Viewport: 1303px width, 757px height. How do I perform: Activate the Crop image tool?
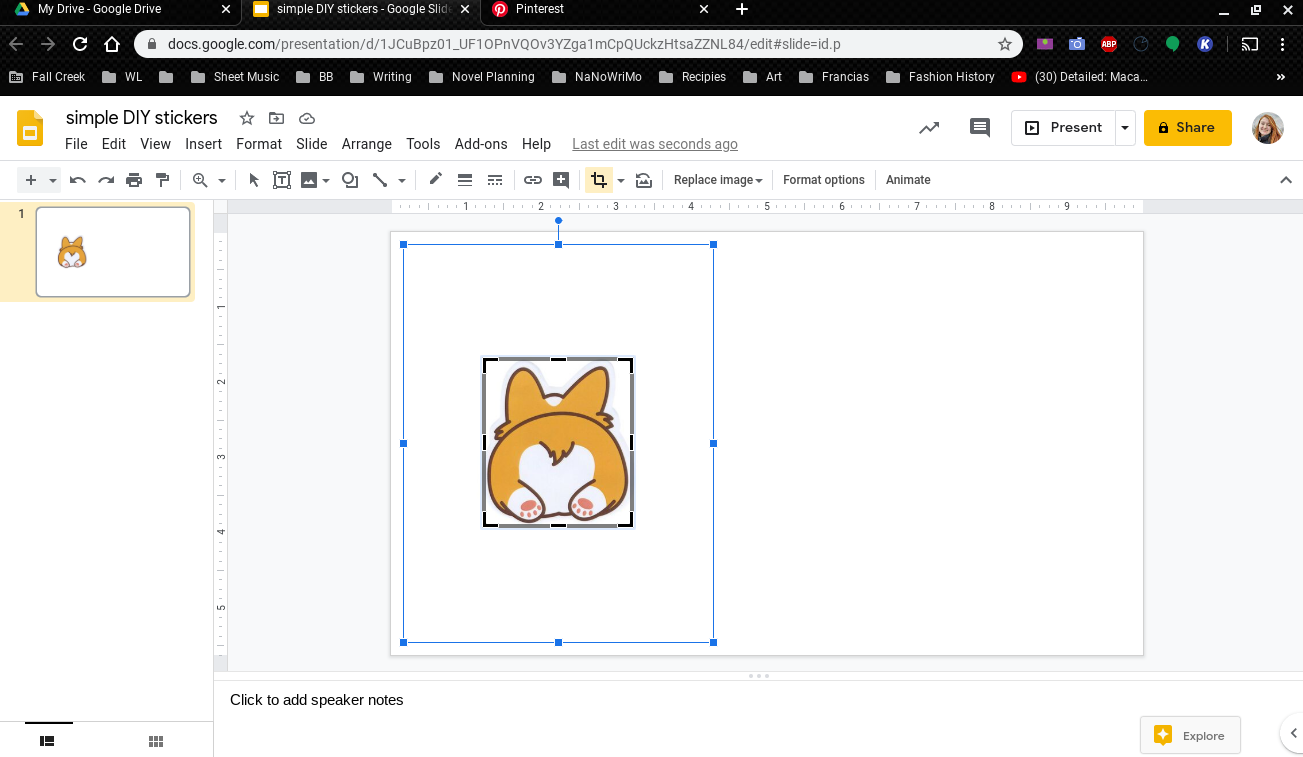pos(598,180)
